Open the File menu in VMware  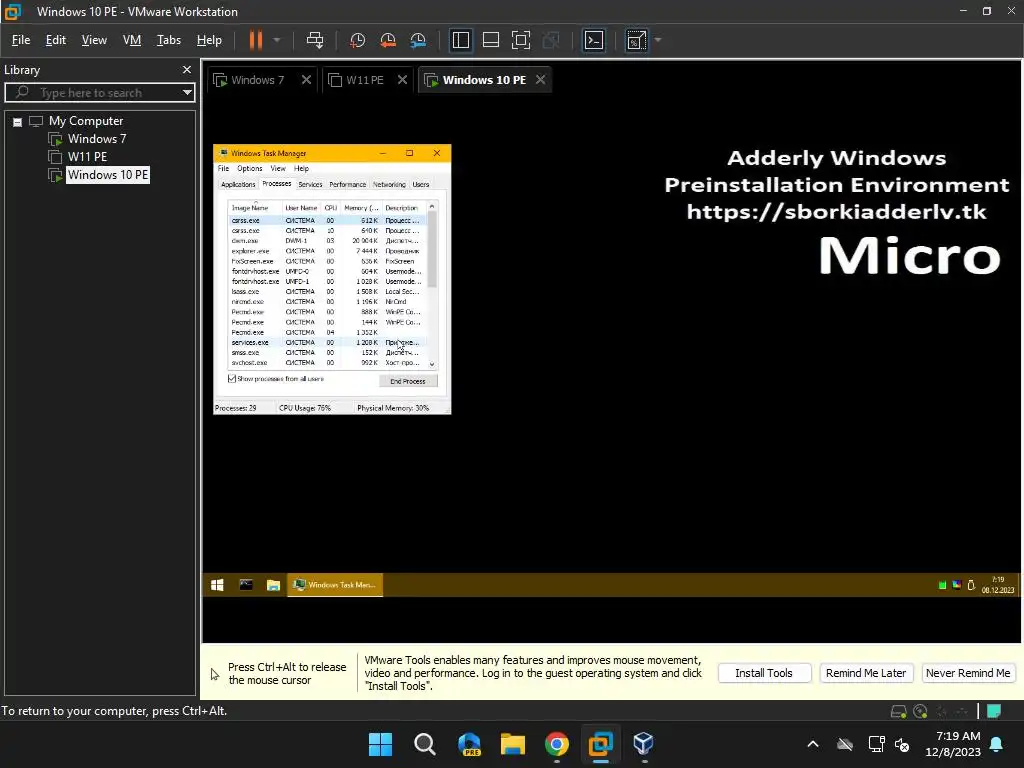pos(21,40)
